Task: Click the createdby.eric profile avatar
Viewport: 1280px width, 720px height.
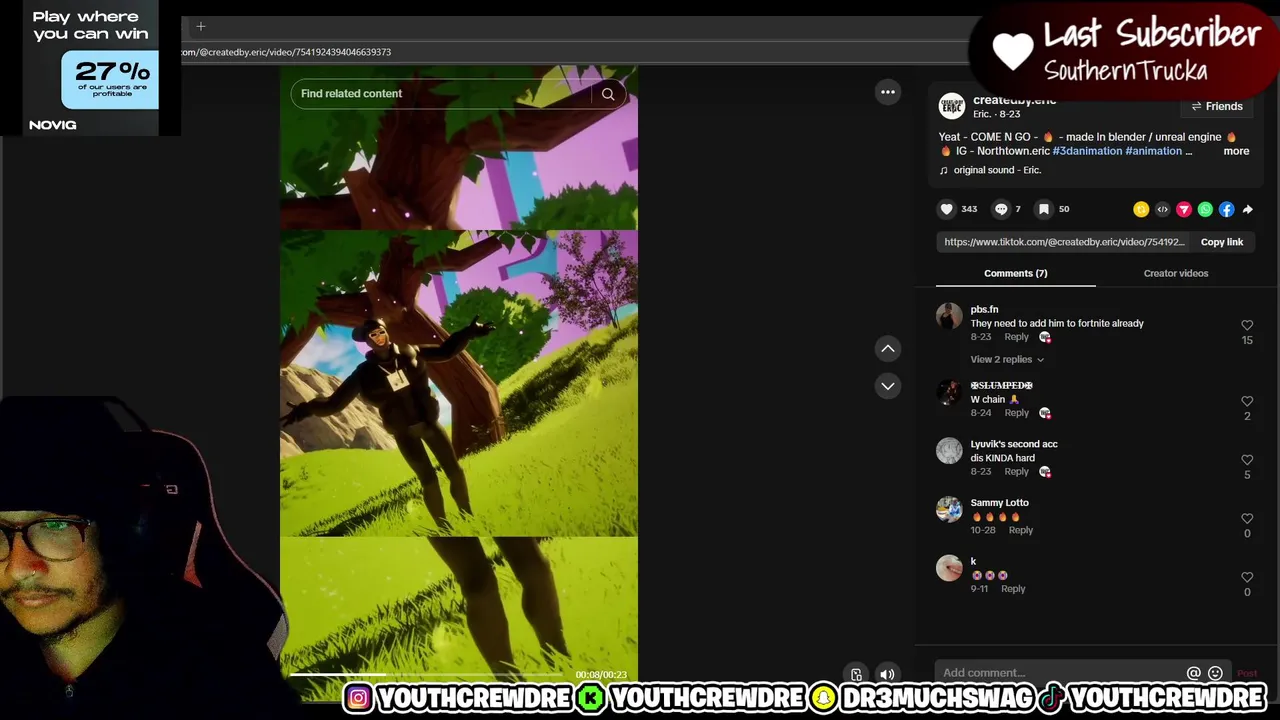Action: [952, 105]
